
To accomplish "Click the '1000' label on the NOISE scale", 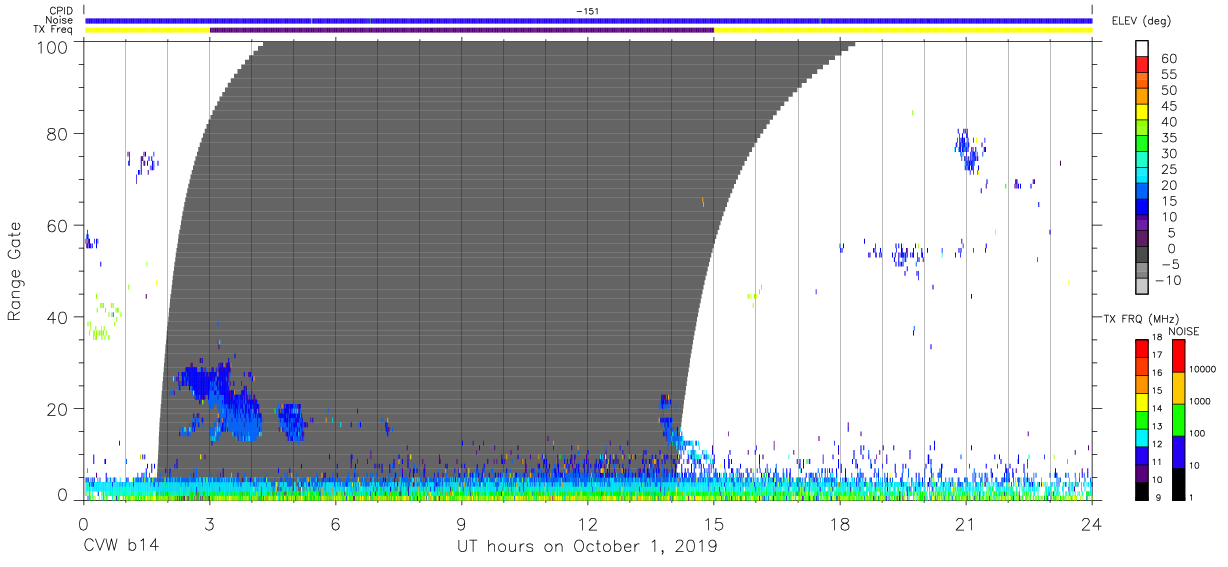I will click(x=1200, y=402).
